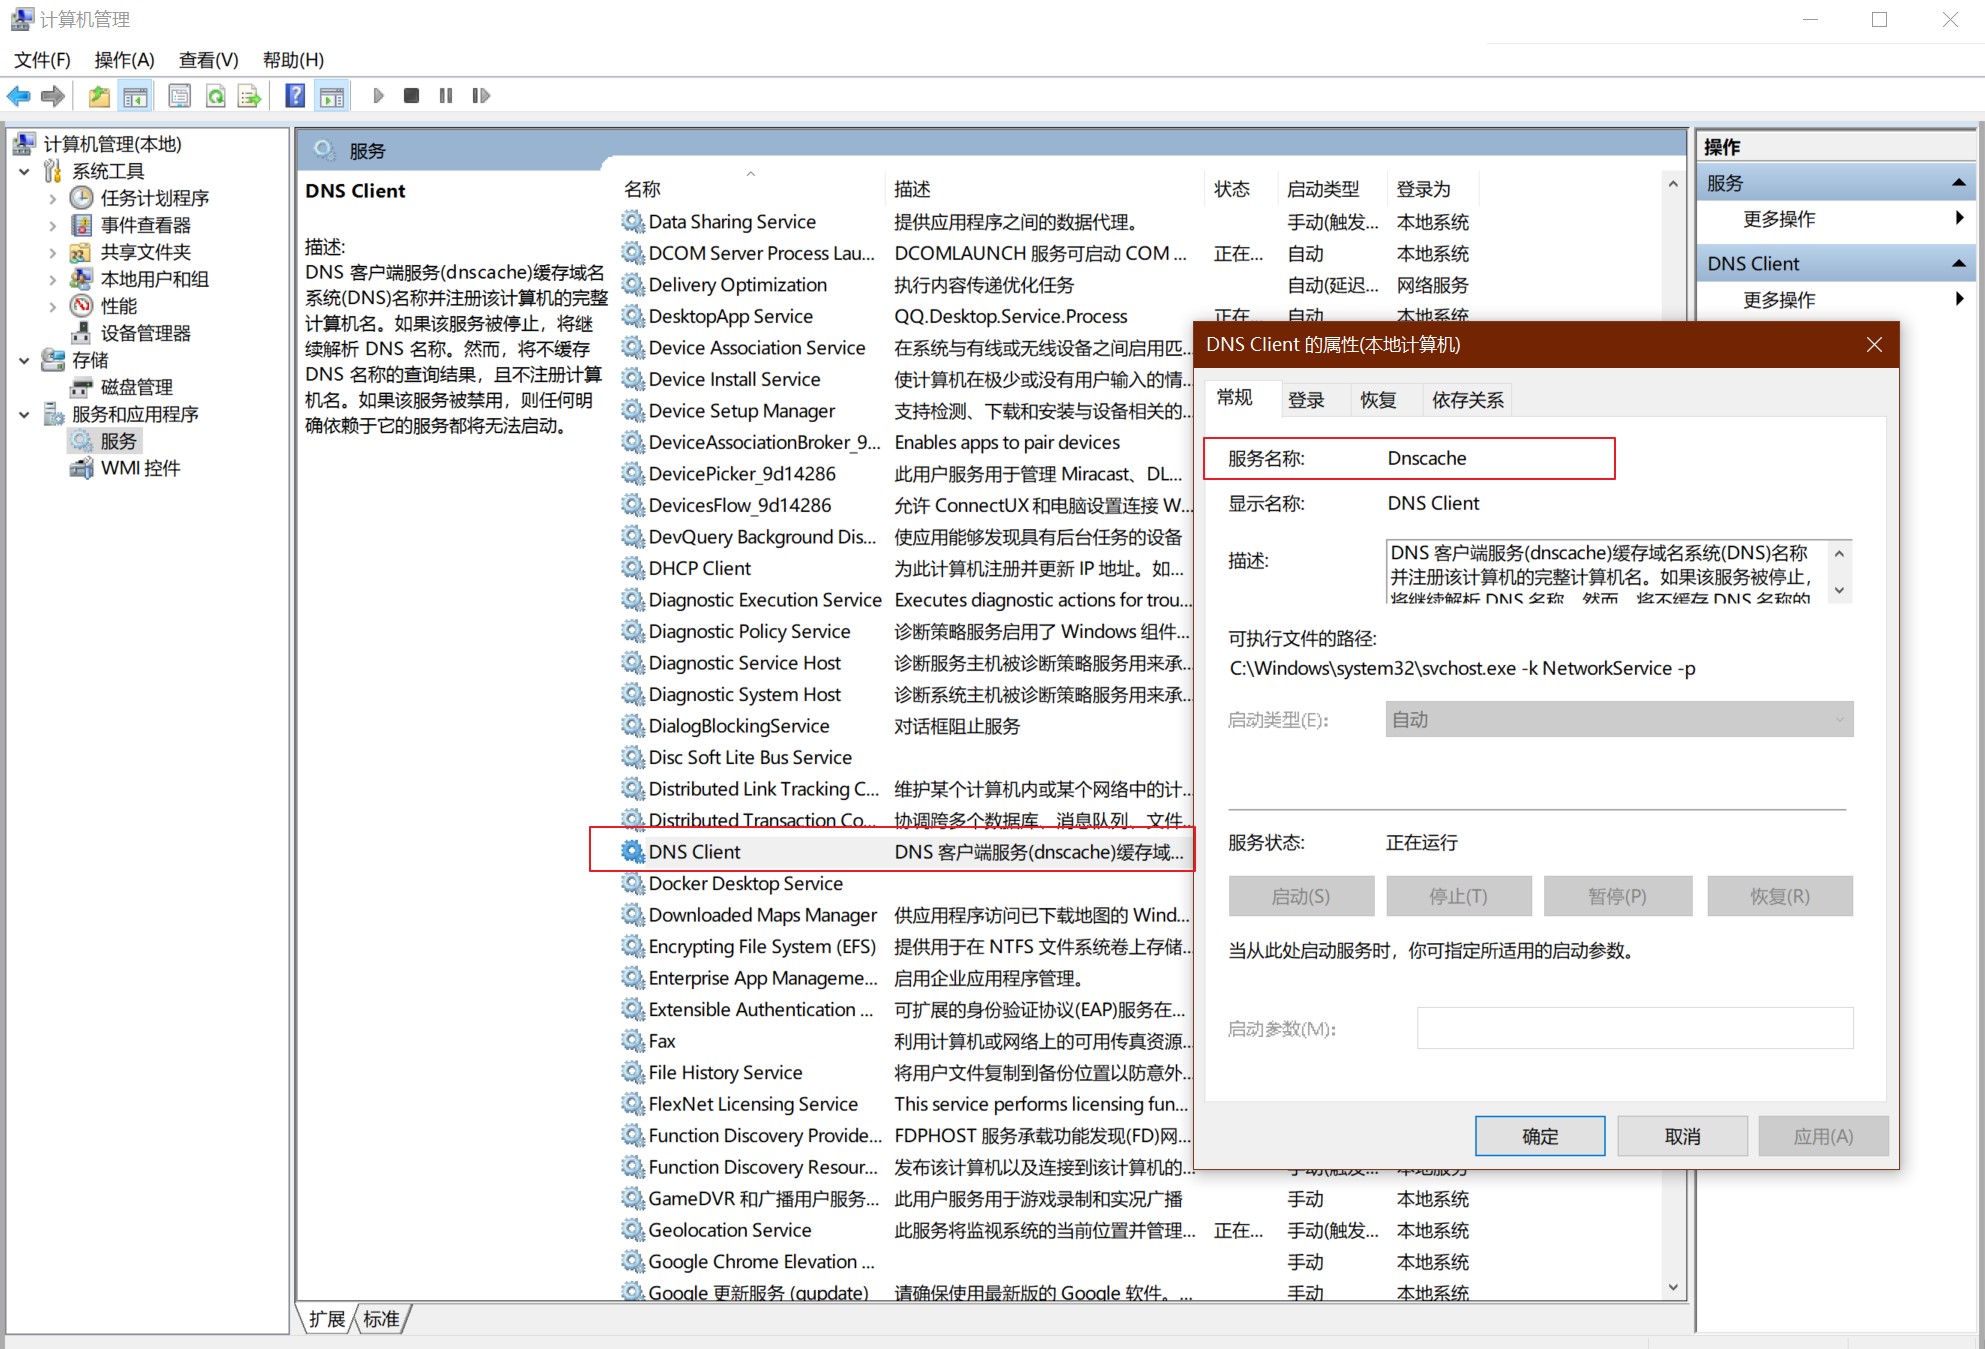Click the Refresh toolbar icon

tap(215, 95)
